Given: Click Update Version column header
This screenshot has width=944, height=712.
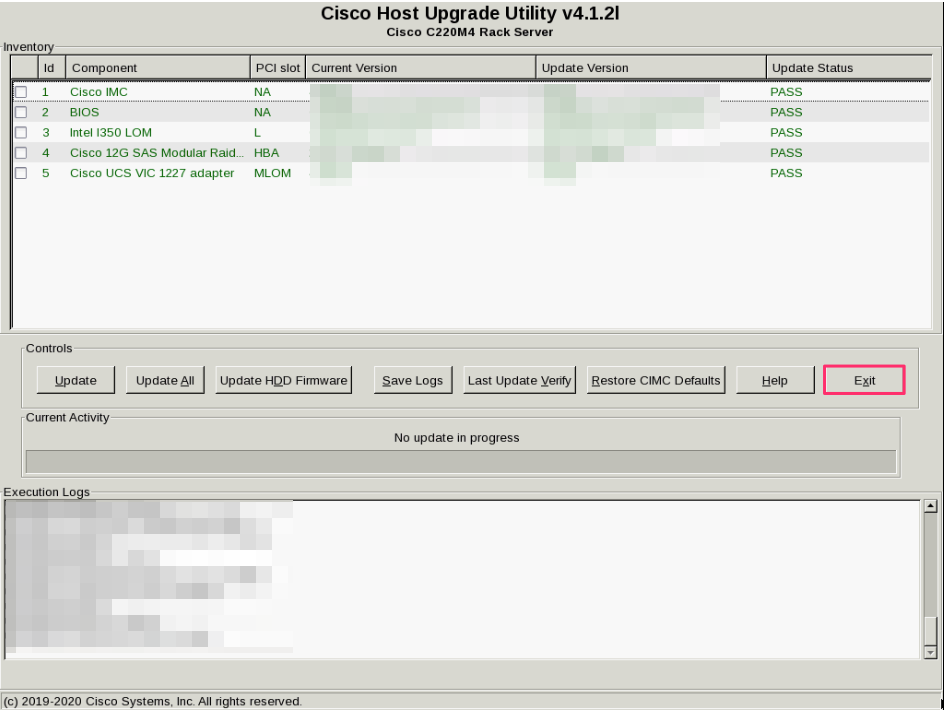Looking at the screenshot, I should pyautogui.click(x=651, y=68).
